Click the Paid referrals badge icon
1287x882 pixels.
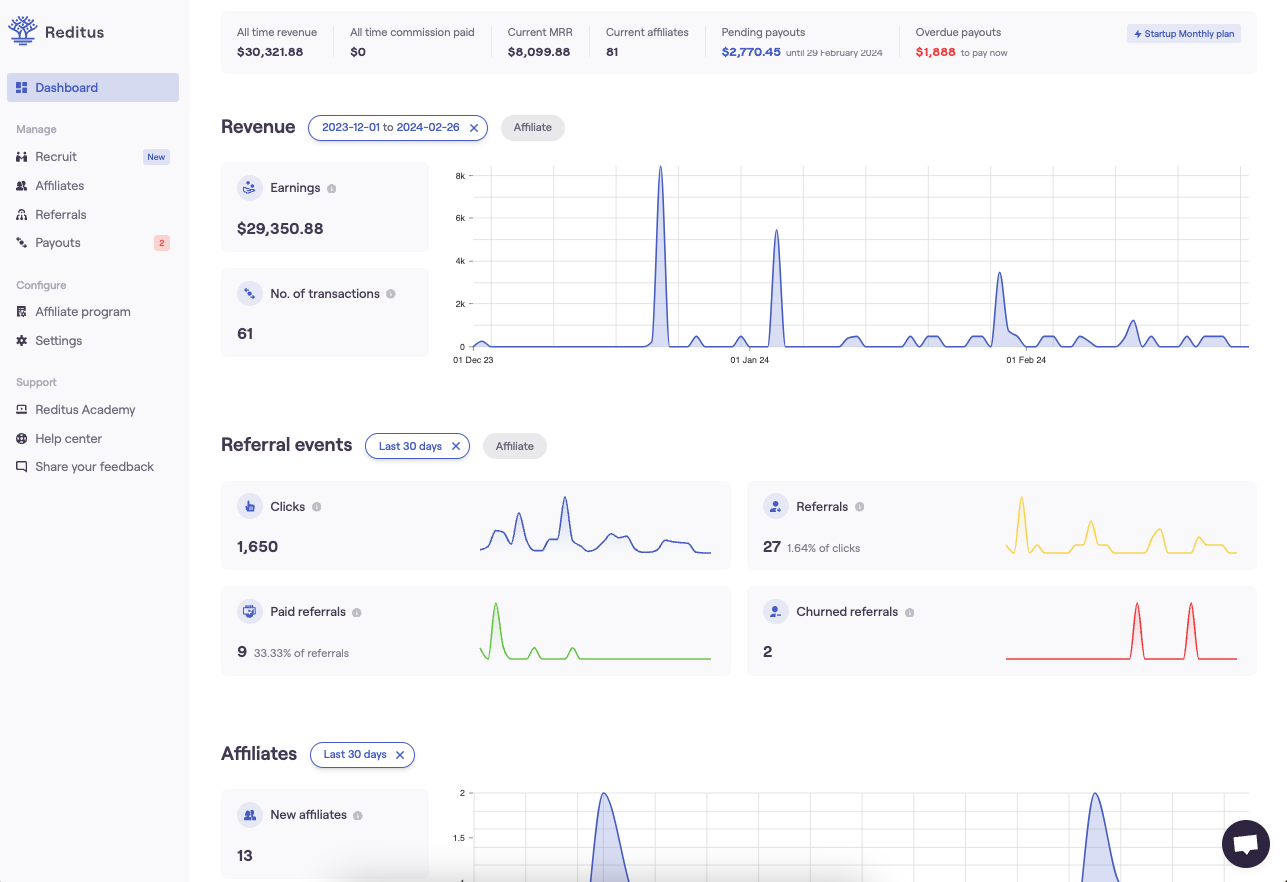[x=249, y=611]
